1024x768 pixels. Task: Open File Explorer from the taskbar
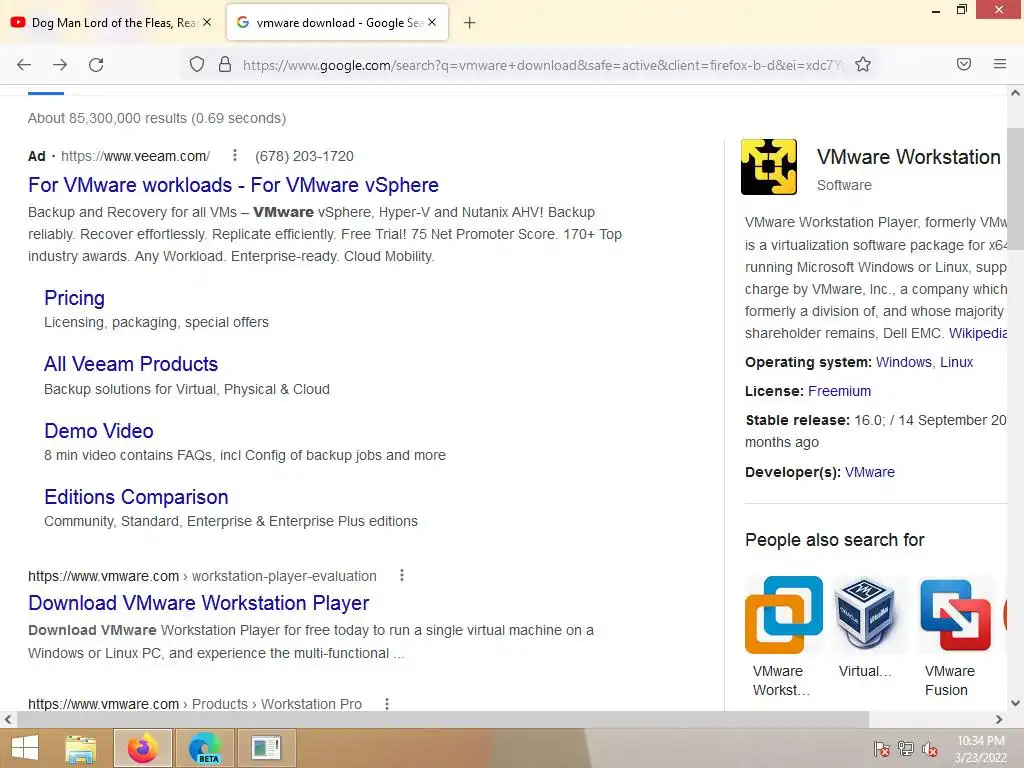click(x=80, y=748)
